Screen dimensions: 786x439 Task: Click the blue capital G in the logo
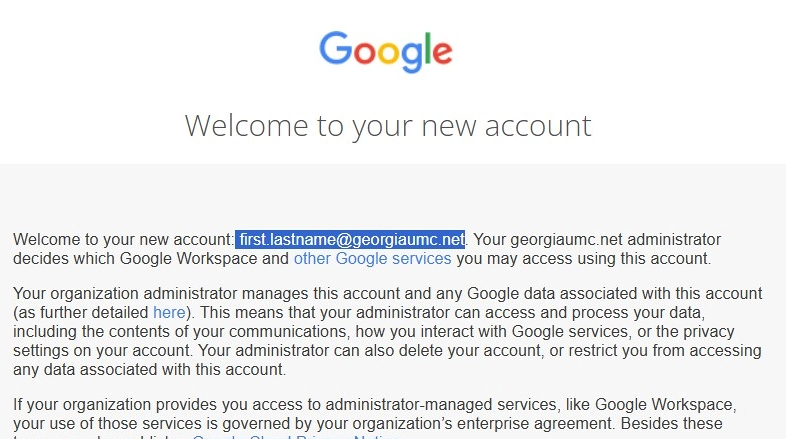tap(335, 48)
